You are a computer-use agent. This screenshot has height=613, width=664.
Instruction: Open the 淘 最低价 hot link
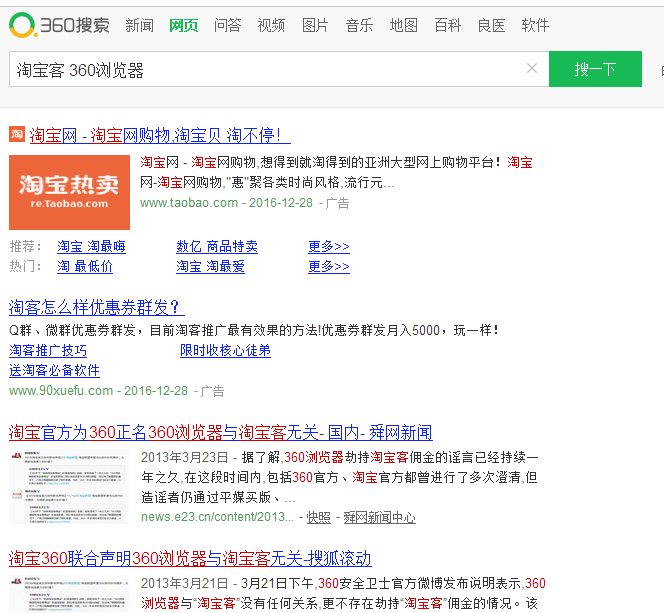85,266
